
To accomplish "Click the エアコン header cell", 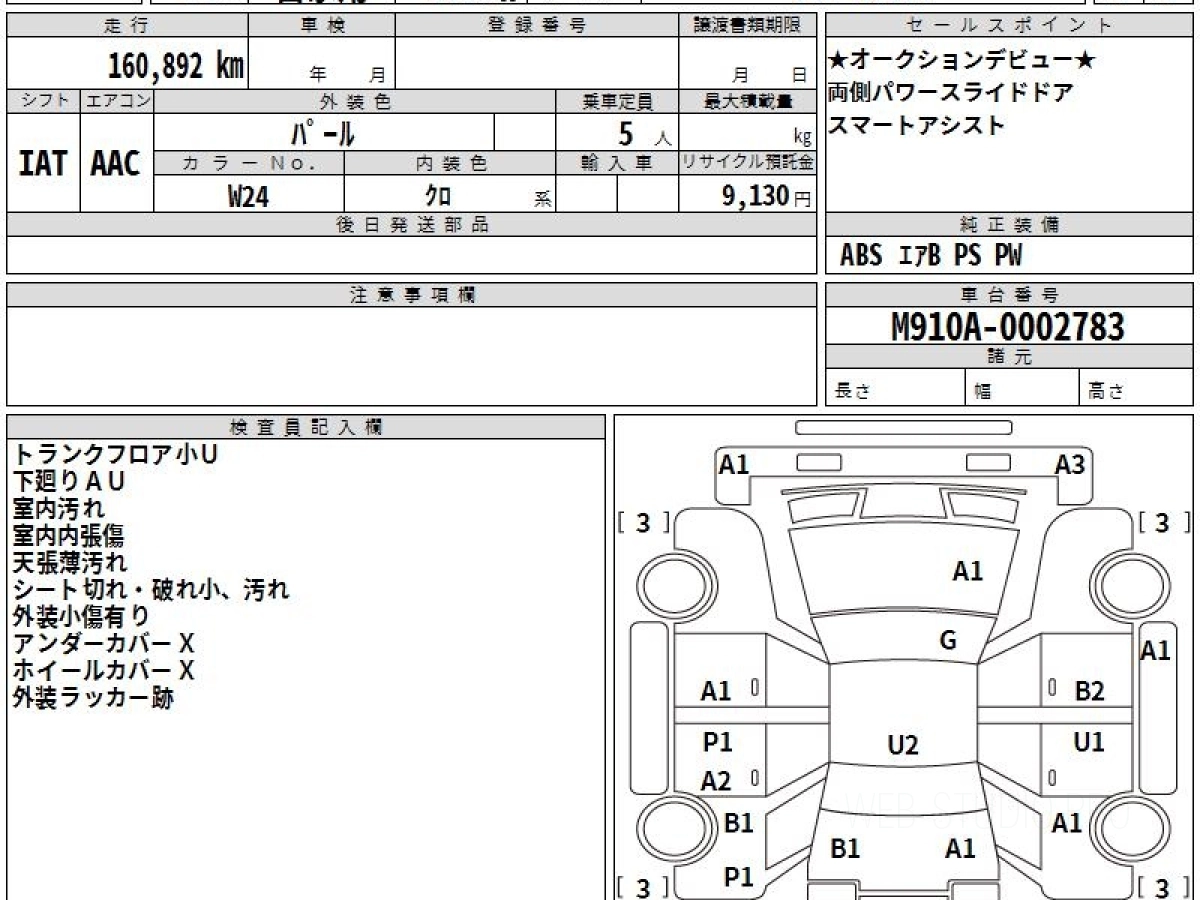I will (x=117, y=101).
